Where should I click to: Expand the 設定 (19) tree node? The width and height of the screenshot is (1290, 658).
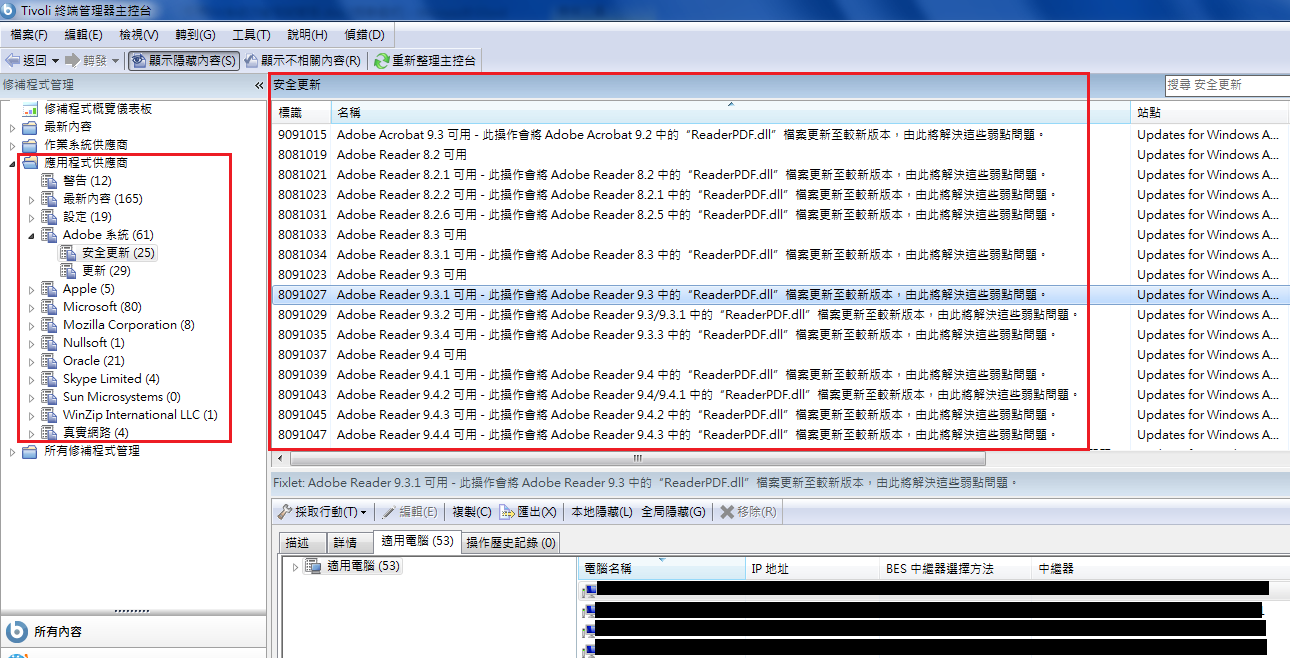coord(32,217)
